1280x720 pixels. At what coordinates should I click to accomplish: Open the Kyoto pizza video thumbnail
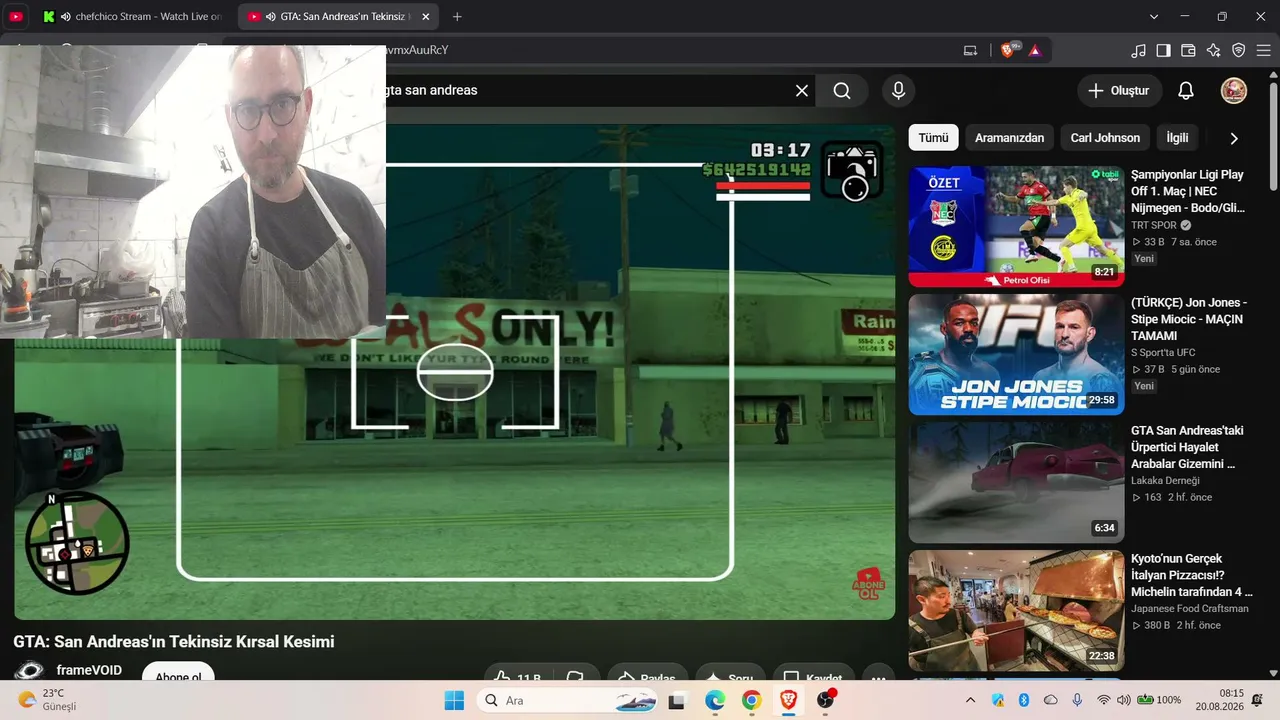1016,610
